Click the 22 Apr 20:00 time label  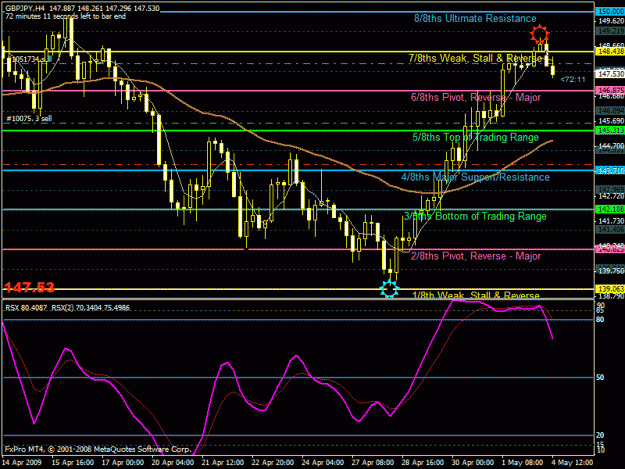273,463
